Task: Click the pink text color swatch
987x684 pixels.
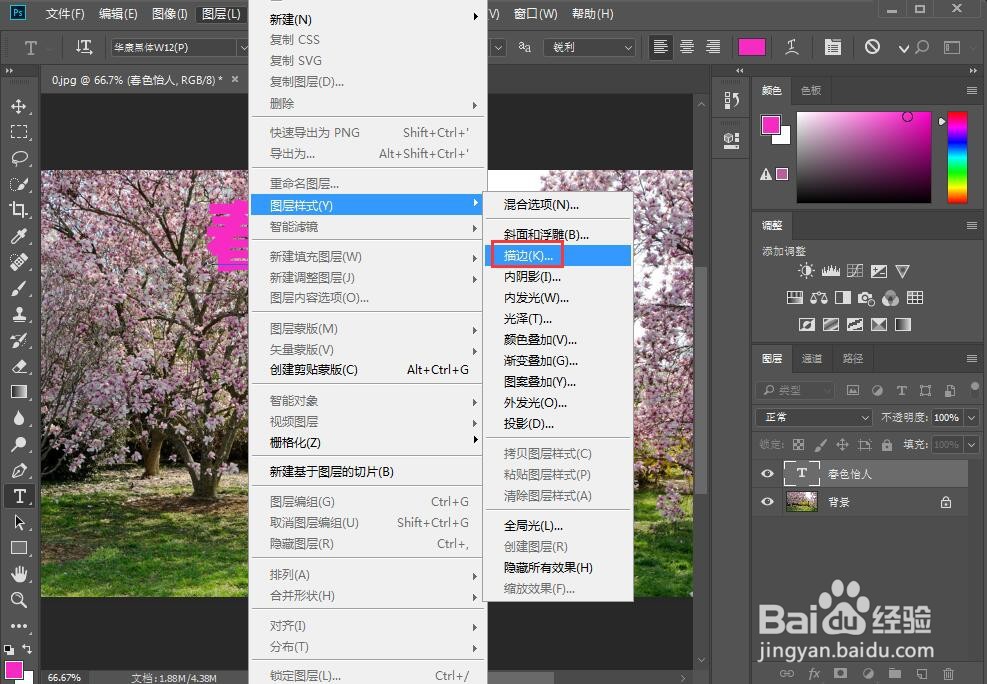Action: [751, 46]
